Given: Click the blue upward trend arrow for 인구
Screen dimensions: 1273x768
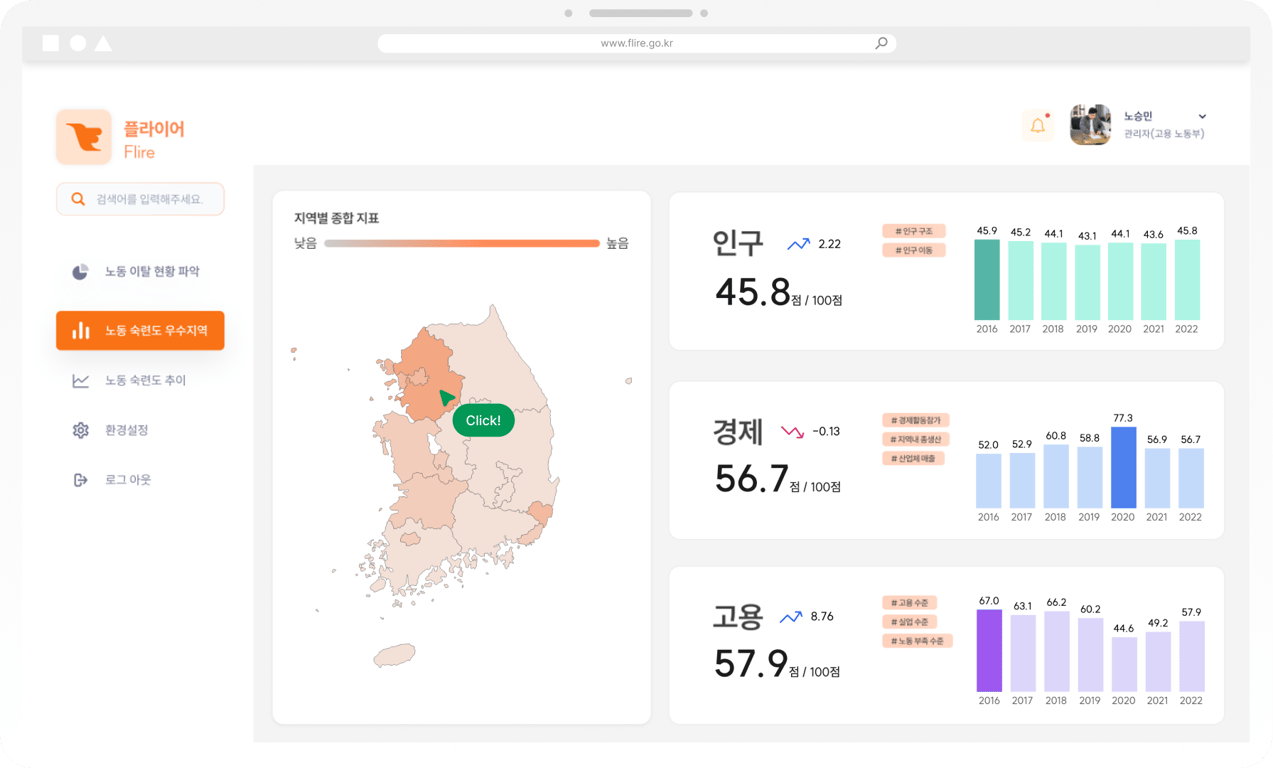Looking at the screenshot, I should 798,244.
